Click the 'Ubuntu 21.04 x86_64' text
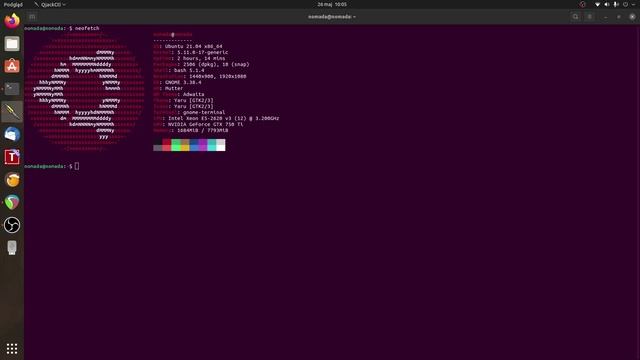The width and height of the screenshot is (640, 360). (x=194, y=46)
